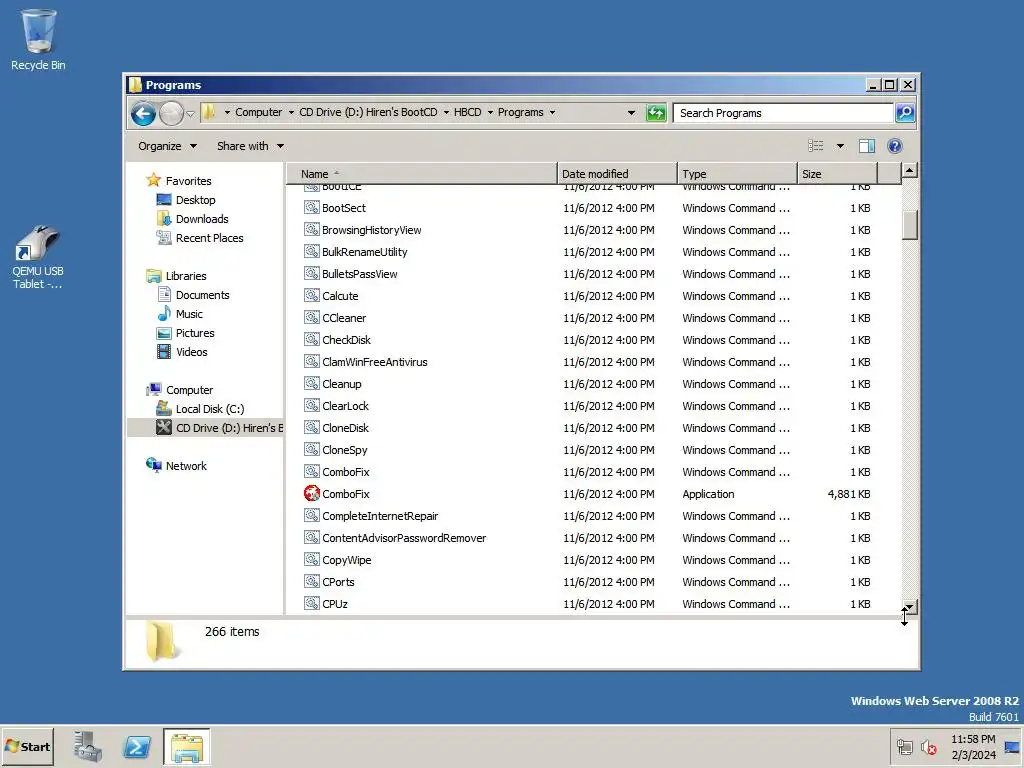
Task: Click the Pictures library icon
Action: click(x=164, y=332)
